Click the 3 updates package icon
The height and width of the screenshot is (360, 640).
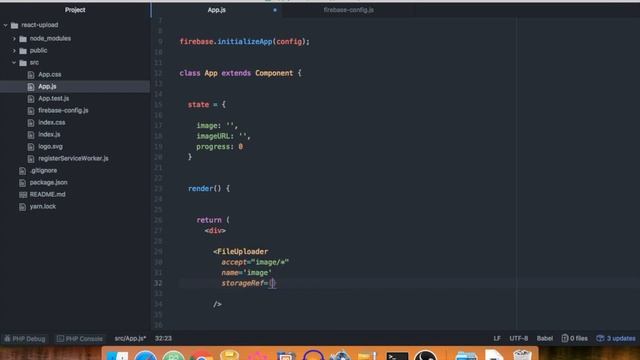pyautogui.click(x=600, y=338)
